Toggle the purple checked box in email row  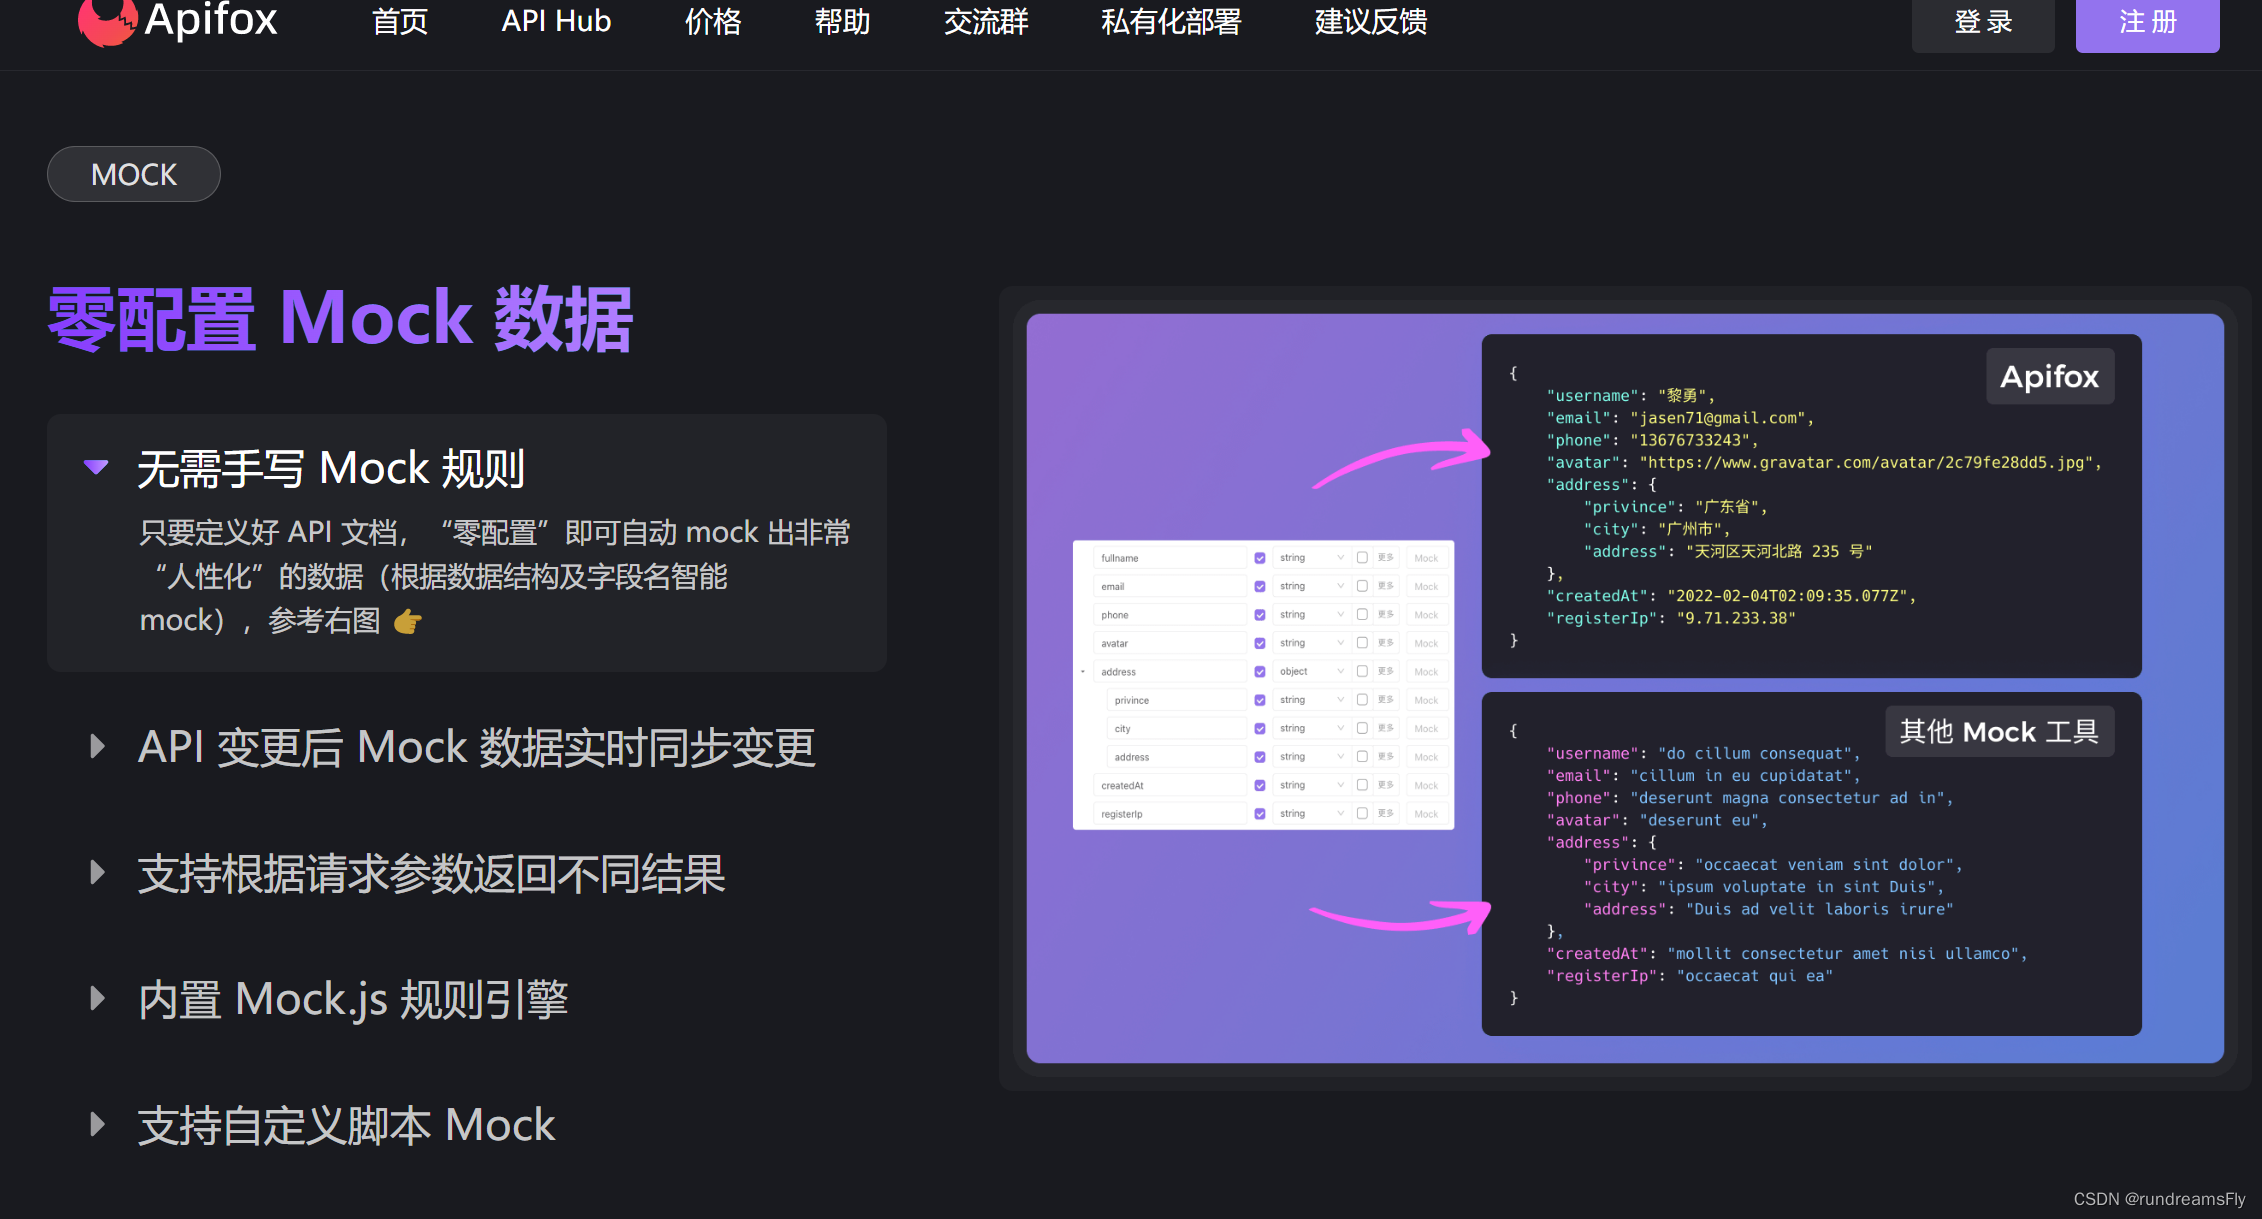point(1260,586)
